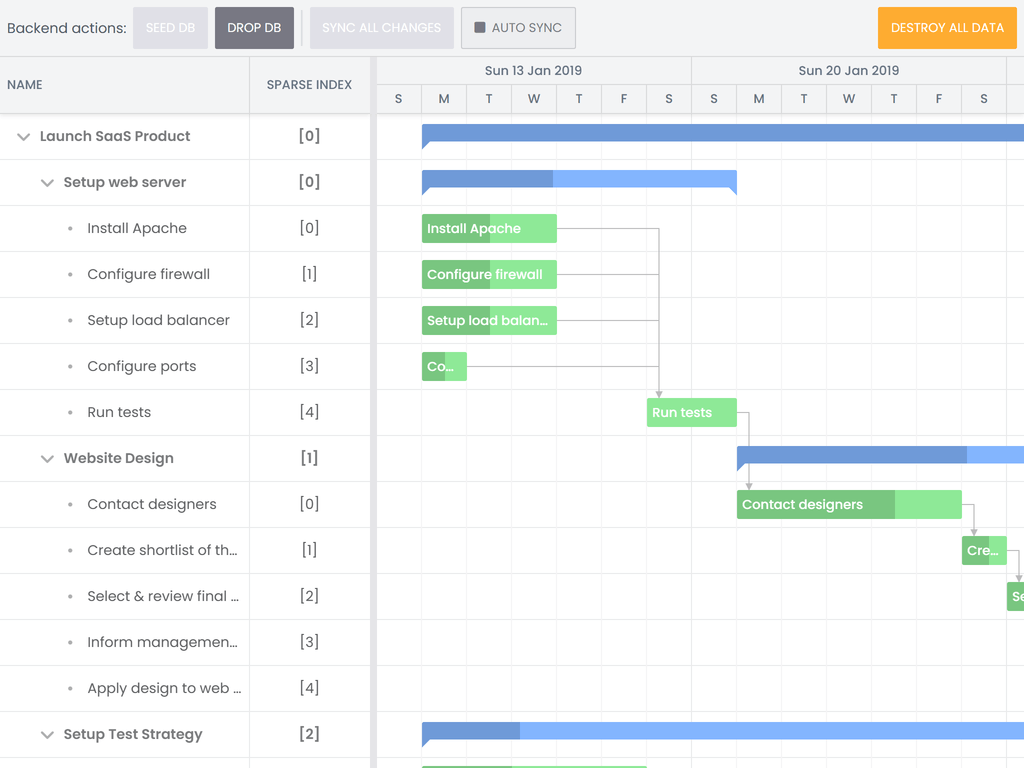Click the NAME column header
1024x768 pixels.
tap(24, 85)
